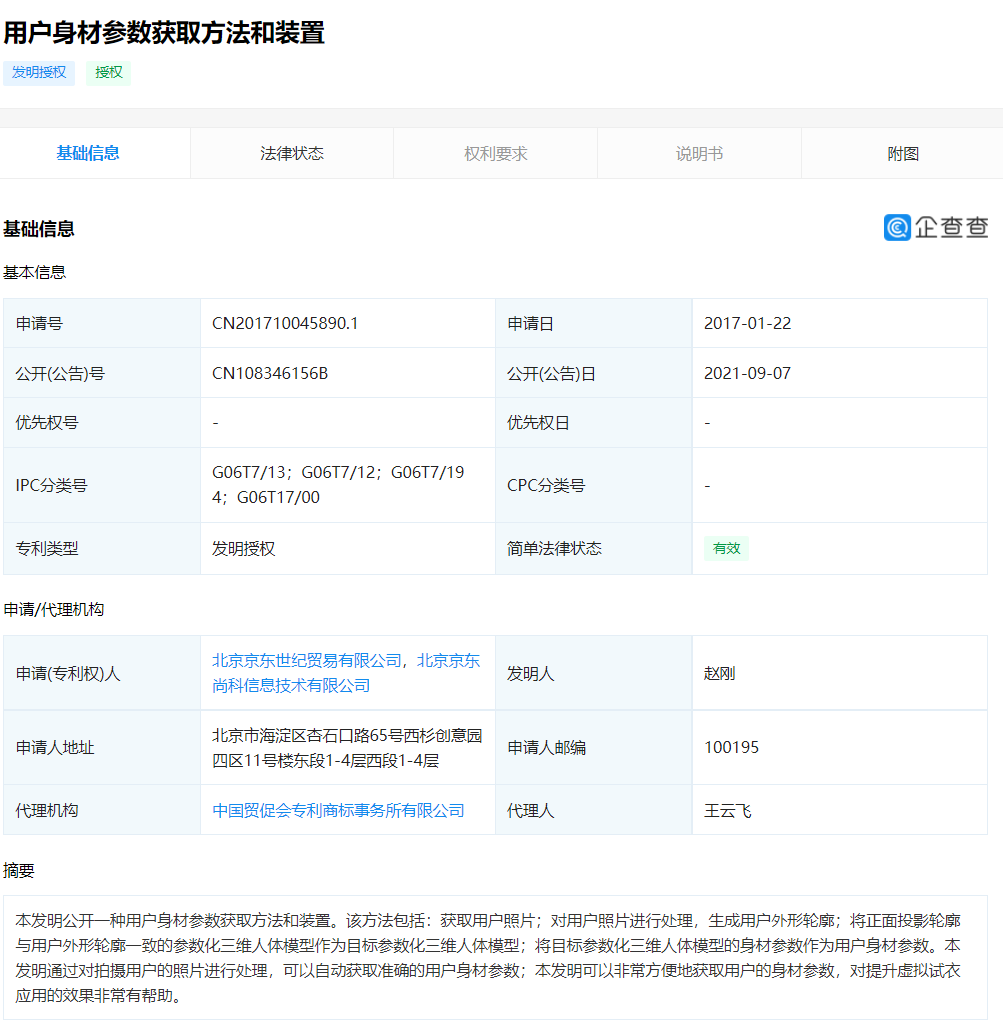Click the application date 2017-01-22
Viewport: 1003px width, 1026px height.
pos(747,323)
